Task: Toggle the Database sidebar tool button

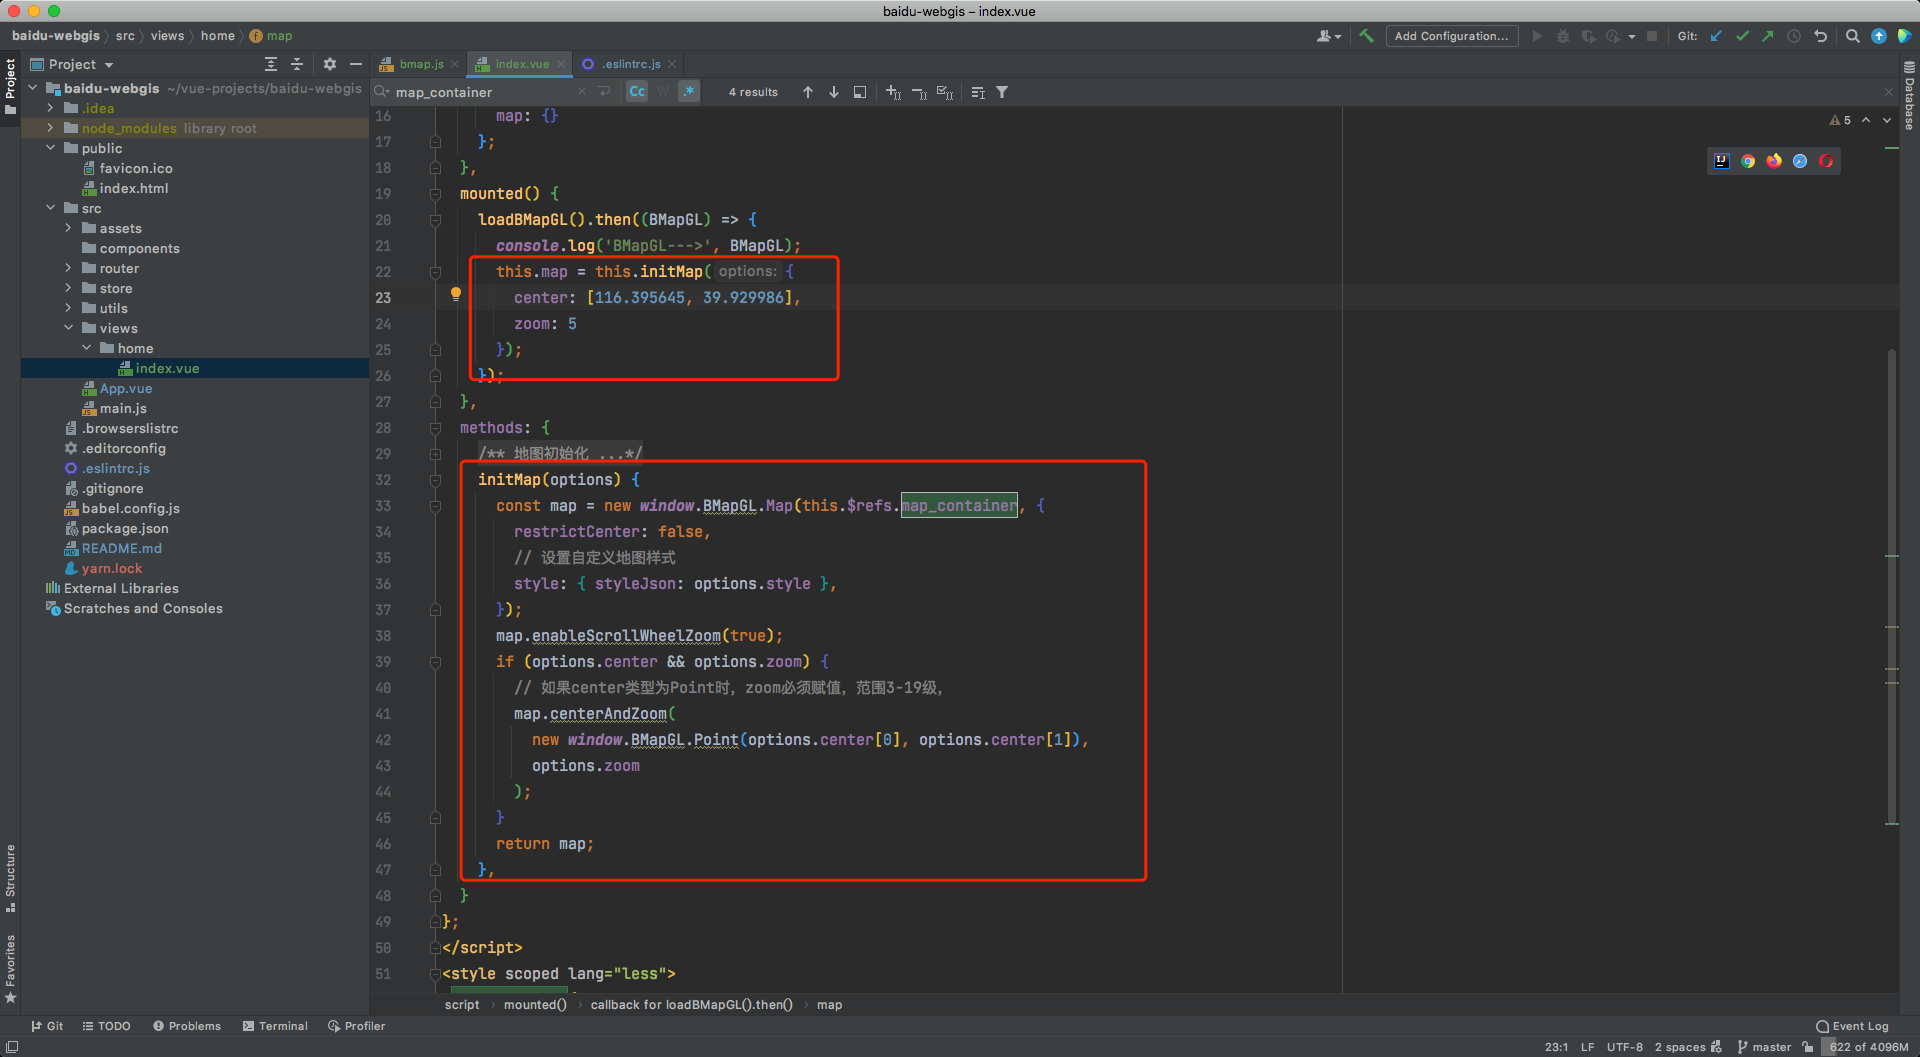Action: tap(1909, 95)
